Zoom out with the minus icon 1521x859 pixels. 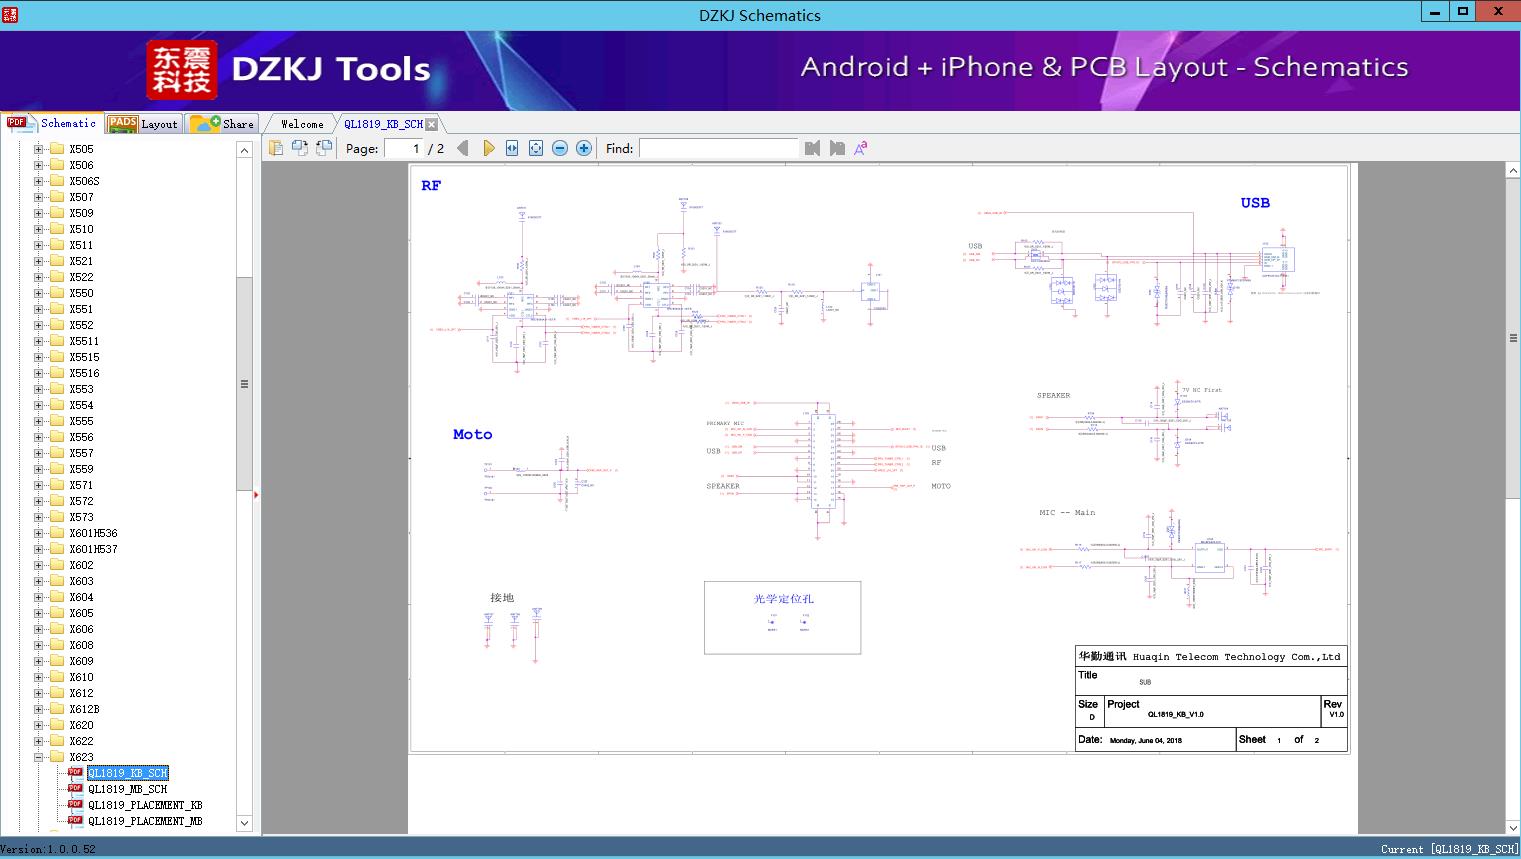(560, 148)
